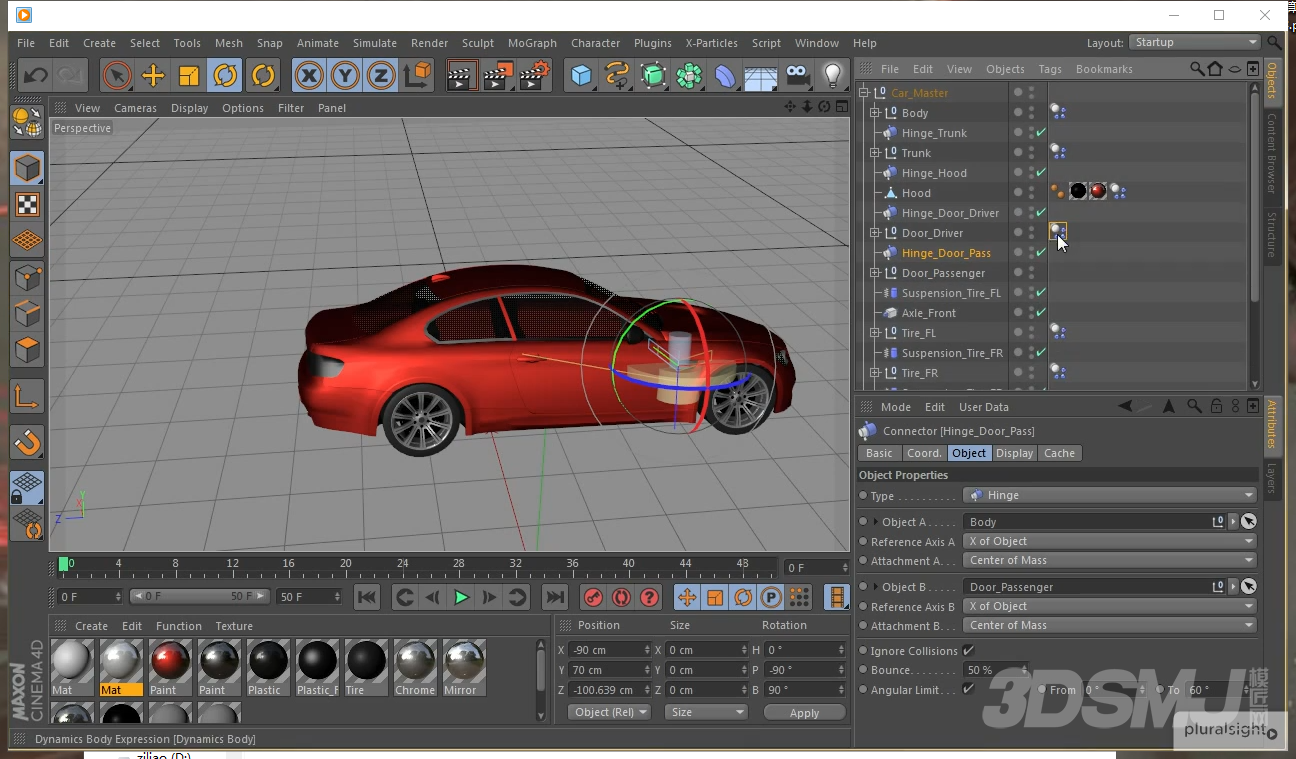Click the Coordinate System icon
The height and width of the screenshot is (759, 1296).
click(418, 75)
